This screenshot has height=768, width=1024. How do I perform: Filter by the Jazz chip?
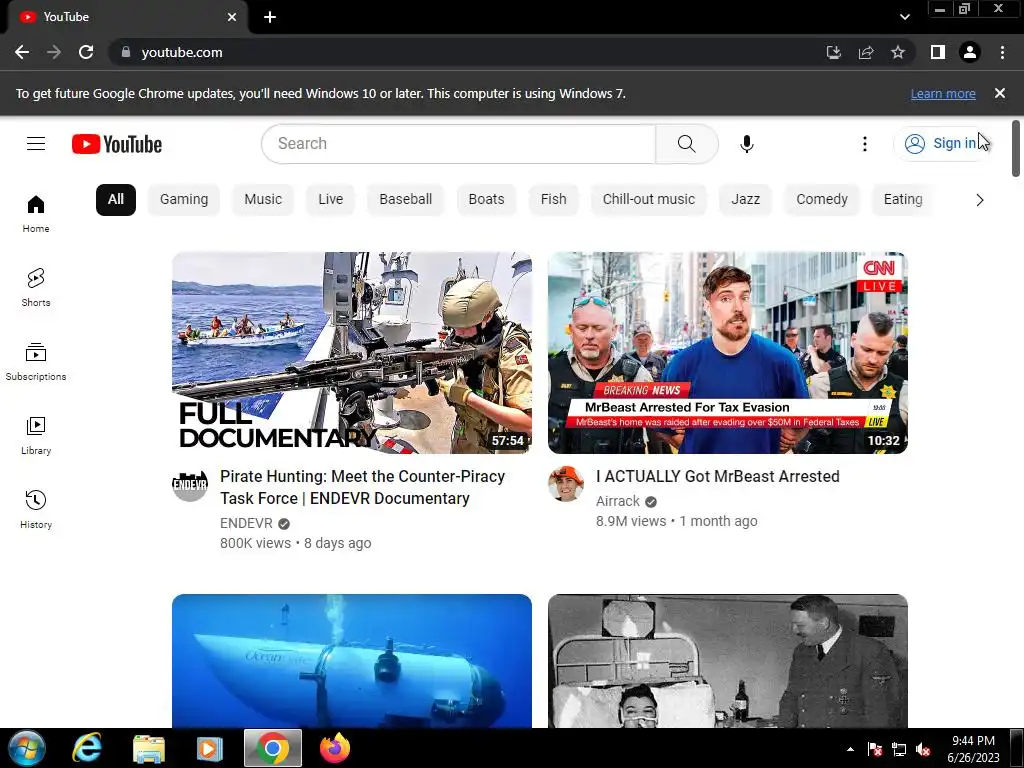pos(746,200)
